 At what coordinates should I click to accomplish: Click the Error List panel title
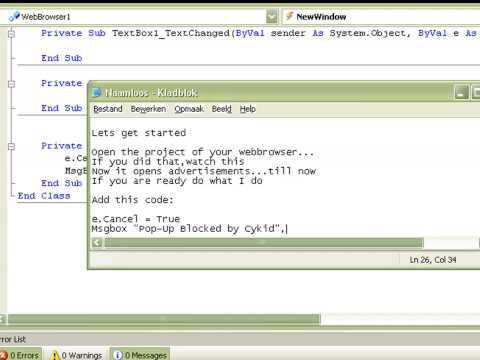[x=13, y=339]
